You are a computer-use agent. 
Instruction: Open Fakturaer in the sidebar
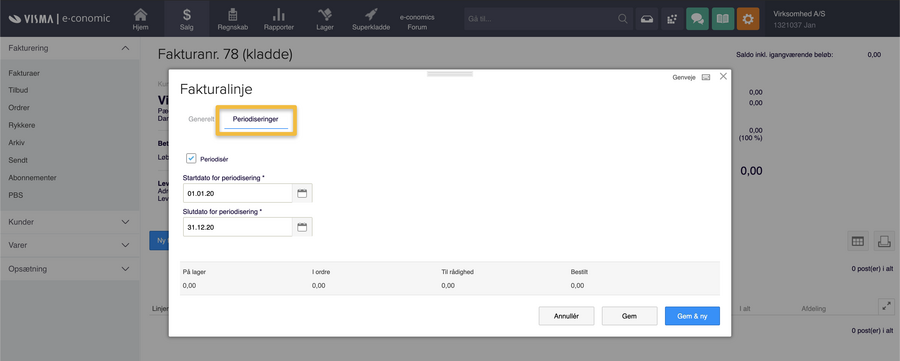coord(24,73)
